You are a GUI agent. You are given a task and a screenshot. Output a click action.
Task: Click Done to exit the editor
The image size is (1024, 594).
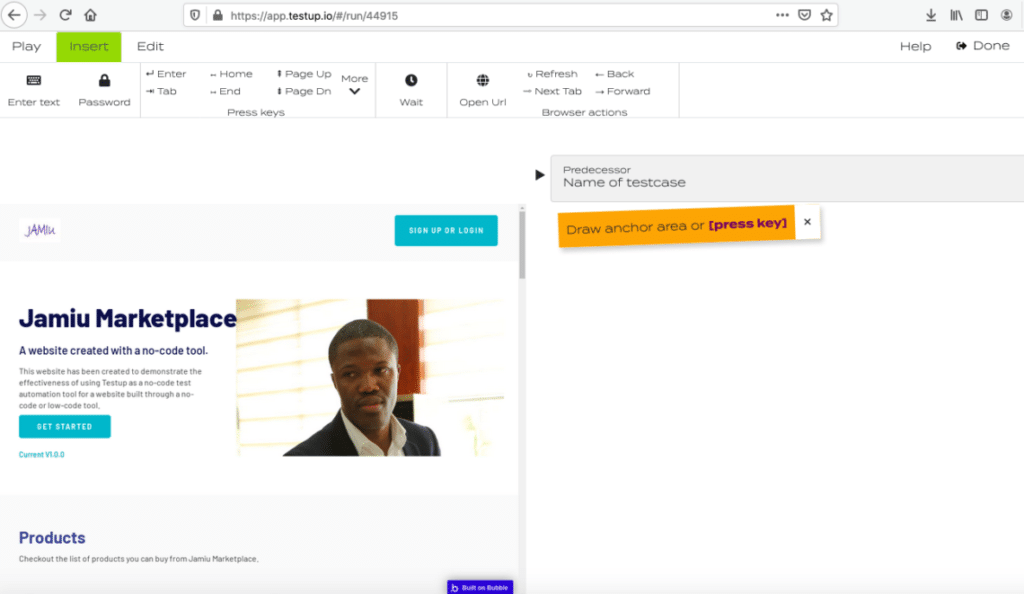[x=983, y=46]
